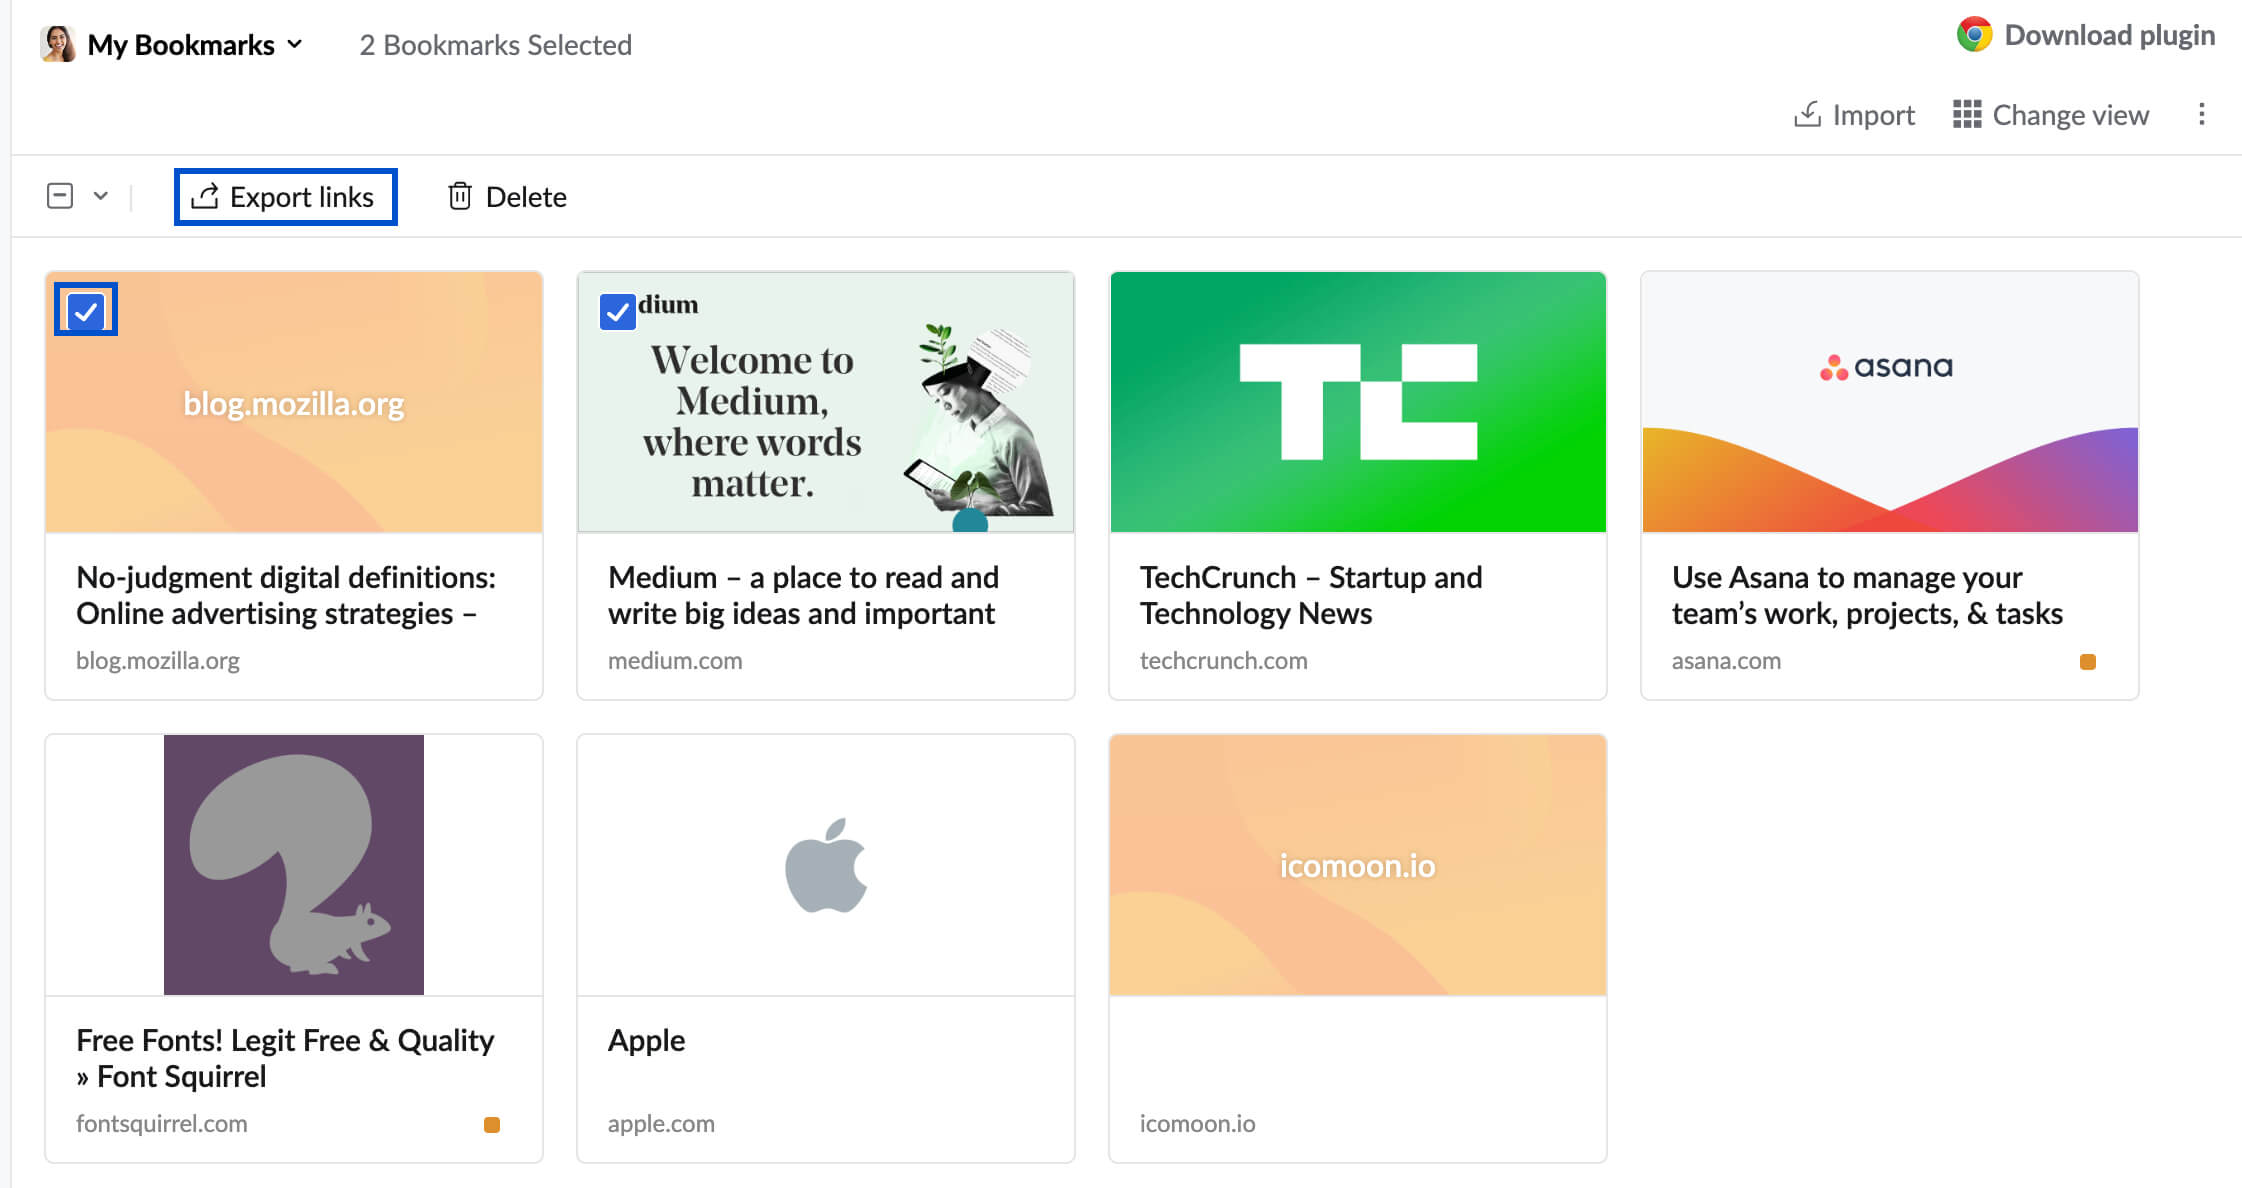Viewport: 2242px width, 1188px height.
Task: Open the selection options dropdown arrow
Action: pos(101,196)
